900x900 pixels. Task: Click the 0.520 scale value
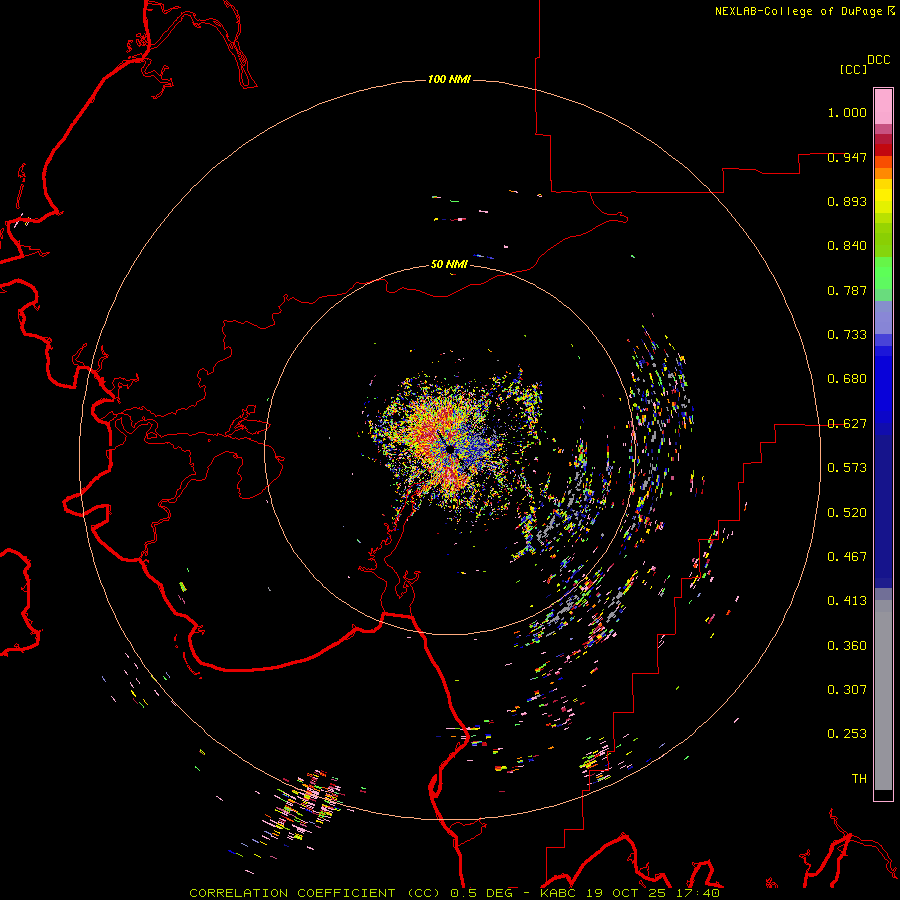tap(847, 513)
